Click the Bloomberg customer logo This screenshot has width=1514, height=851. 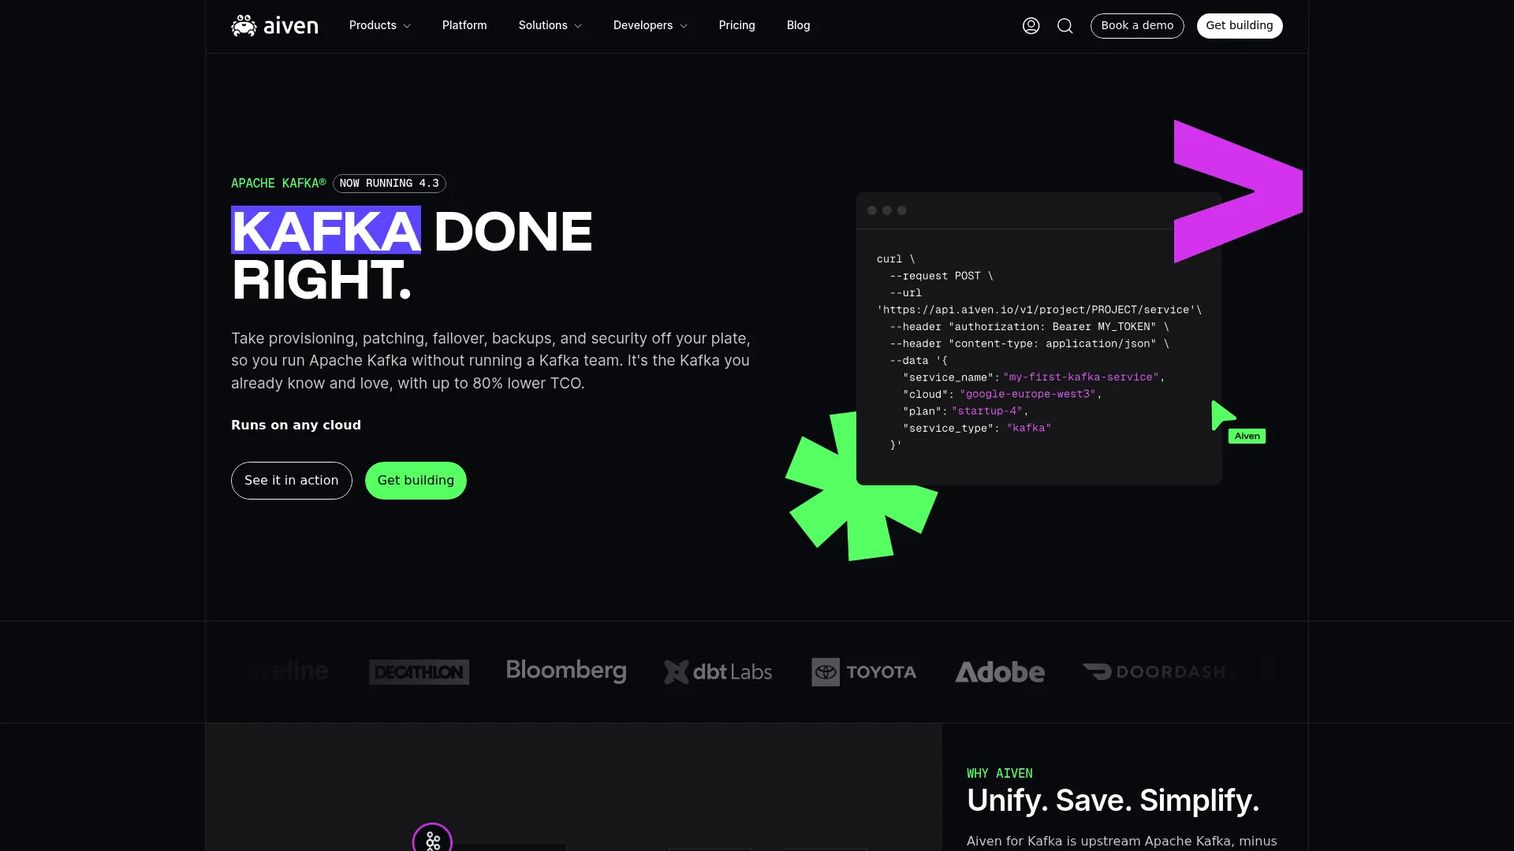[566, 671]
